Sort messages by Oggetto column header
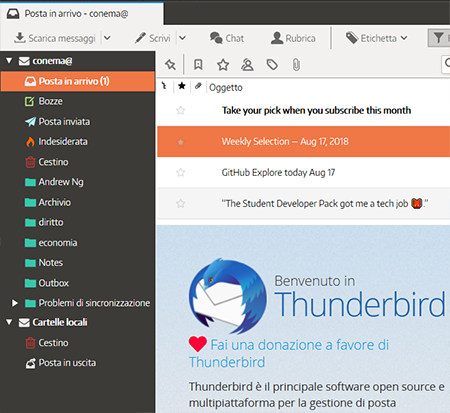 226,87
